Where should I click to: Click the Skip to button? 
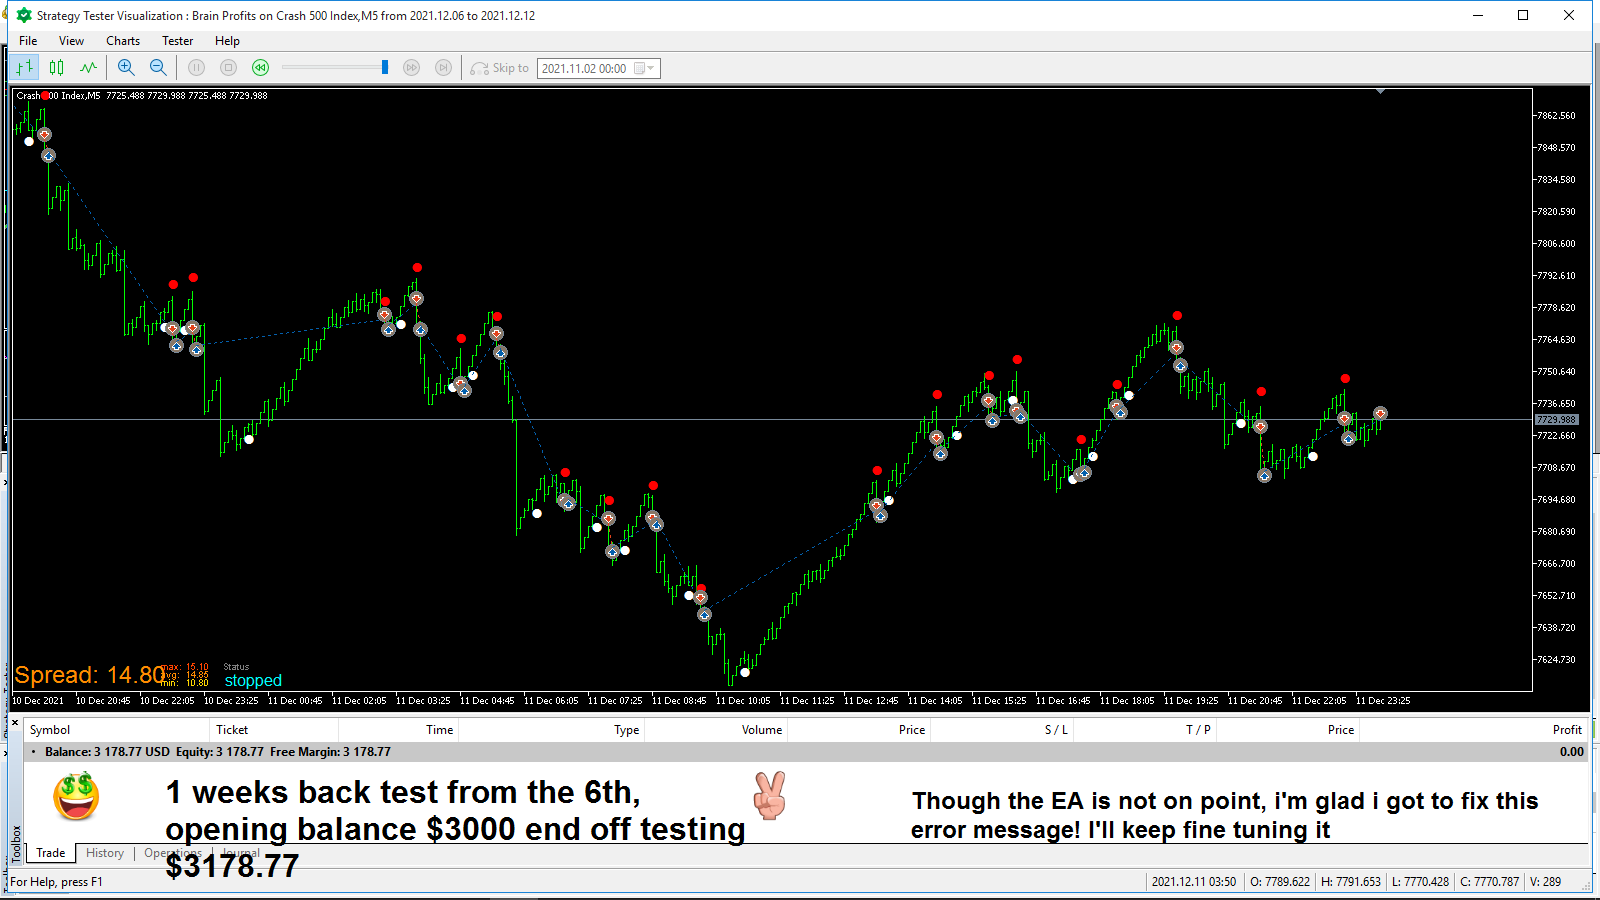pyautogui.click(x=500, y=68)
